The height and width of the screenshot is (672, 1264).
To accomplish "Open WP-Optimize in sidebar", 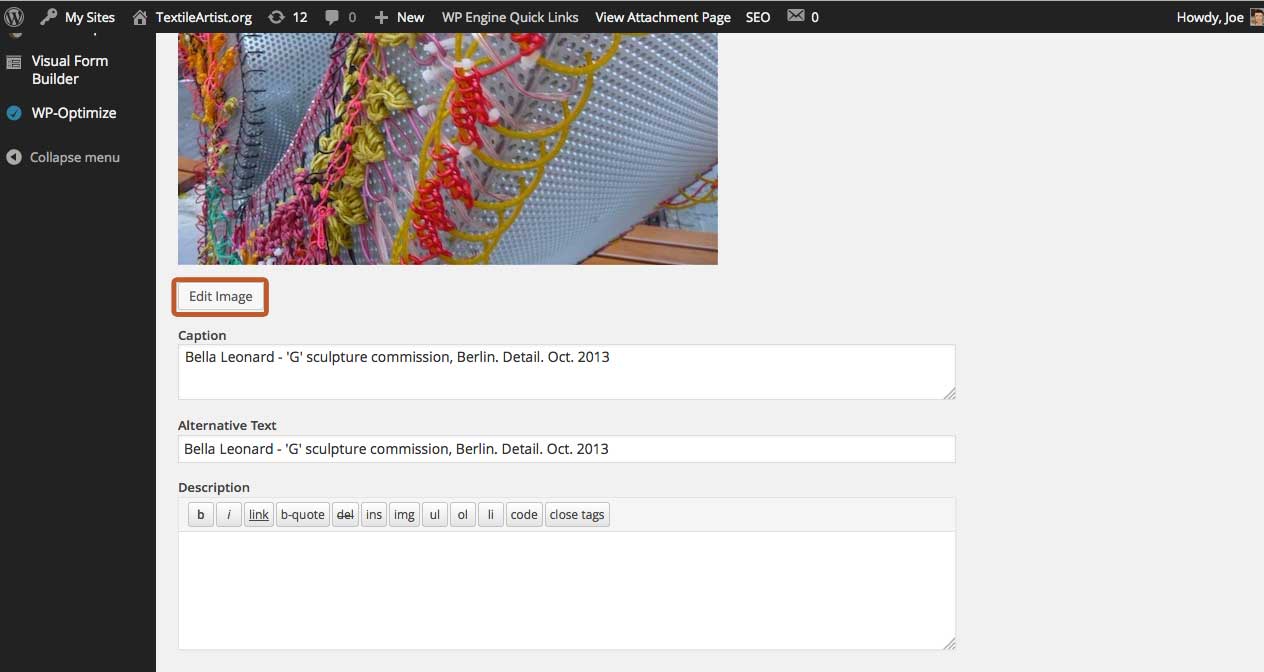I will click(x=74, y=113).
